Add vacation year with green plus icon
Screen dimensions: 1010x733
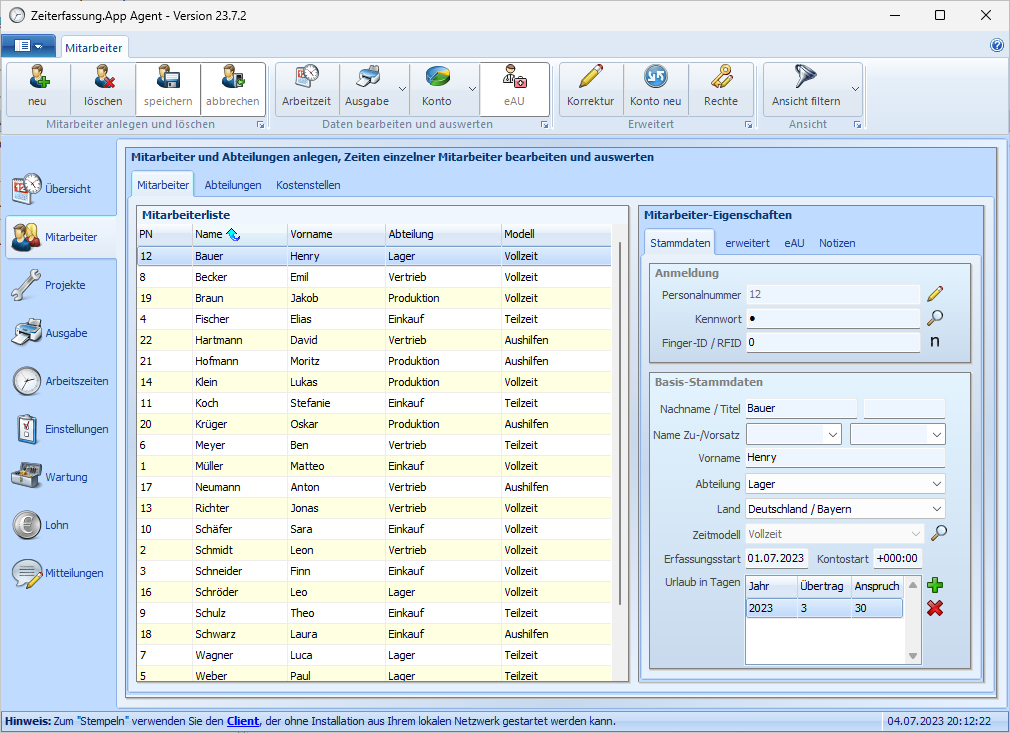point(935,585)
